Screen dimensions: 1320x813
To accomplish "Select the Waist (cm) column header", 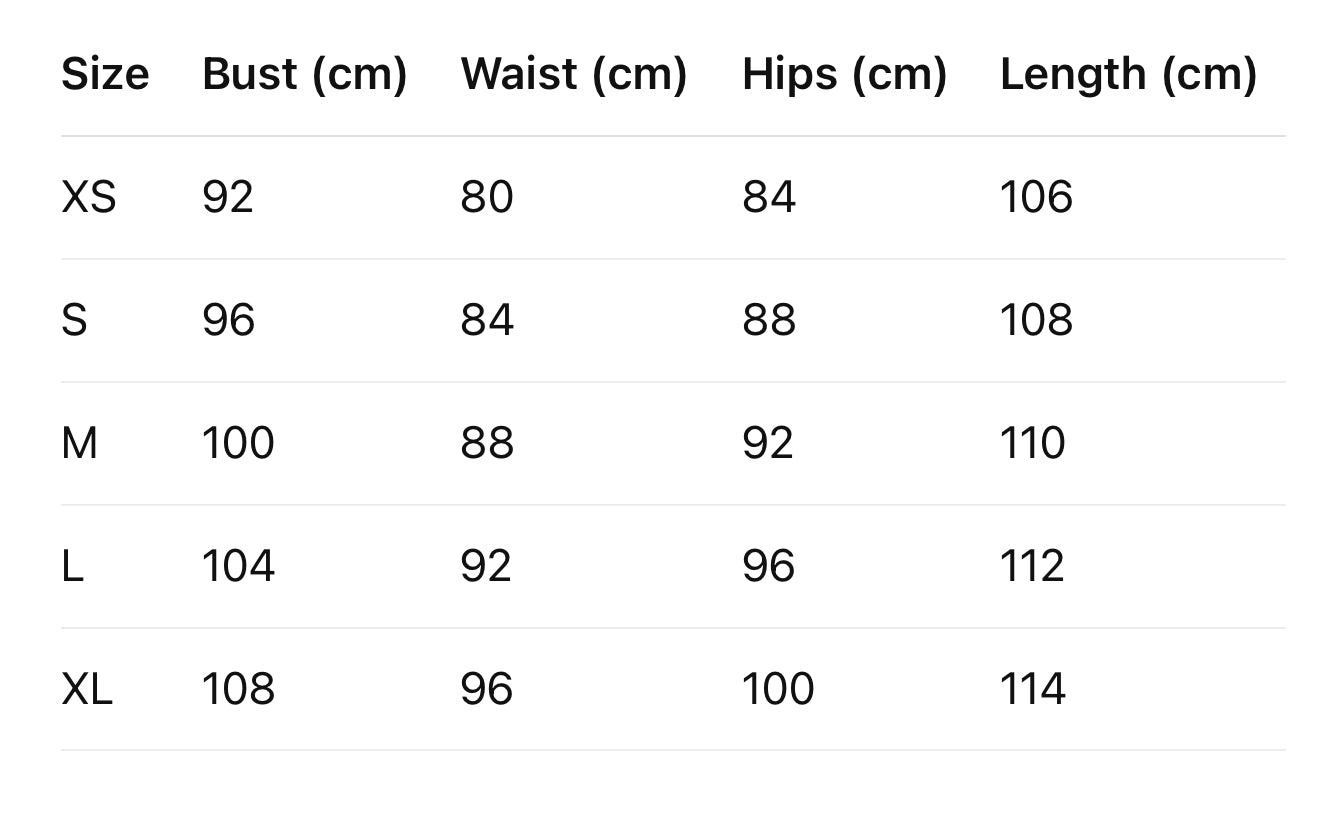I will [573, 74].
